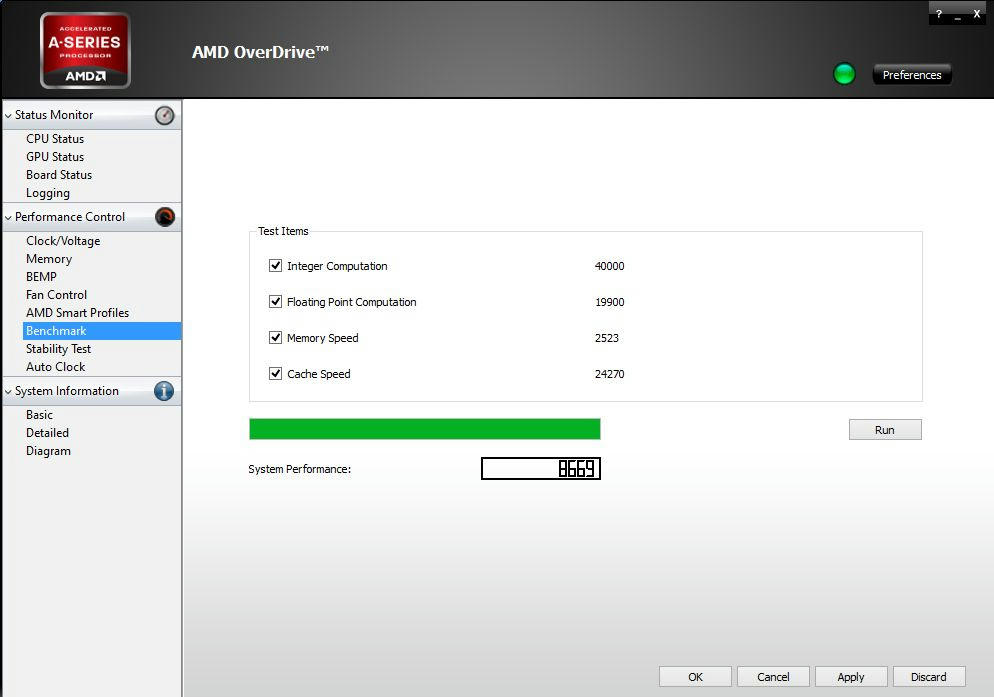Confirm with the OK button
Screen dimensions: 994x697
coord(695,677)
